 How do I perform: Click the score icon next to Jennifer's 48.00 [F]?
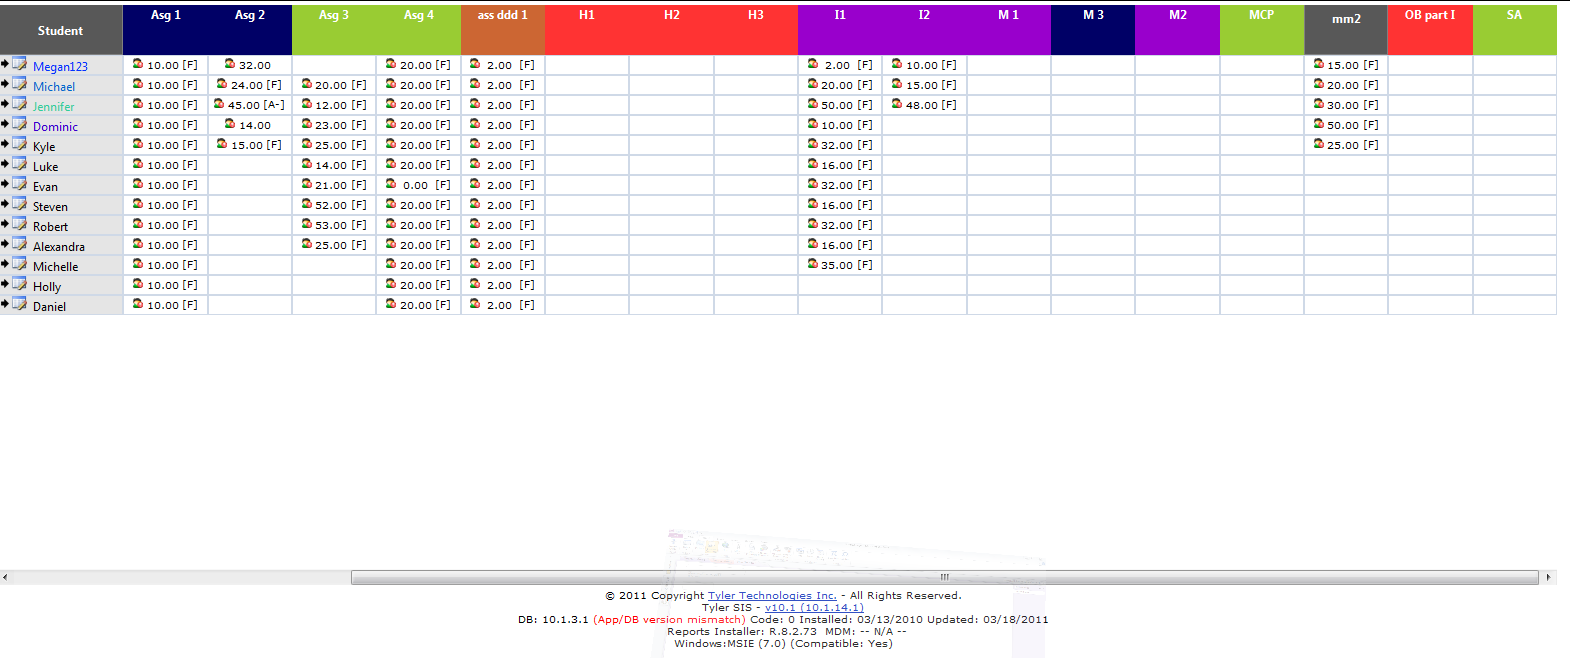click(897, 103)
